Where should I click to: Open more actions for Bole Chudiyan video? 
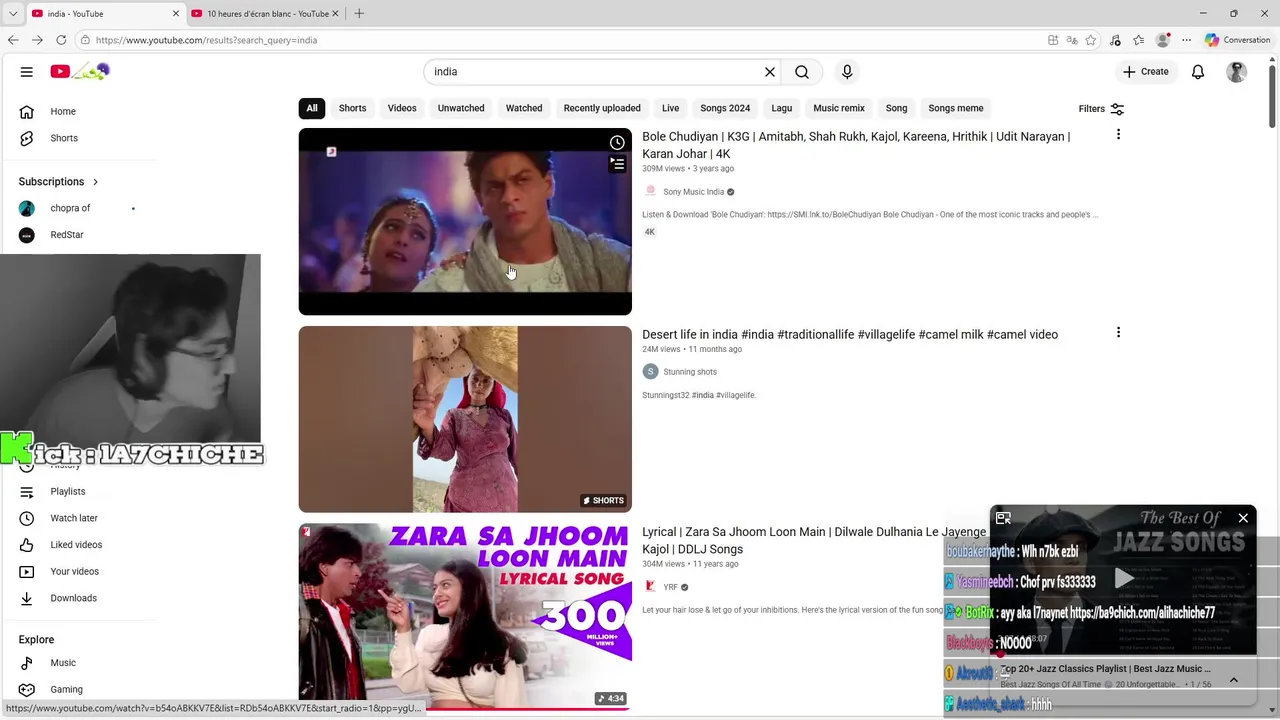pos(1118,134)
